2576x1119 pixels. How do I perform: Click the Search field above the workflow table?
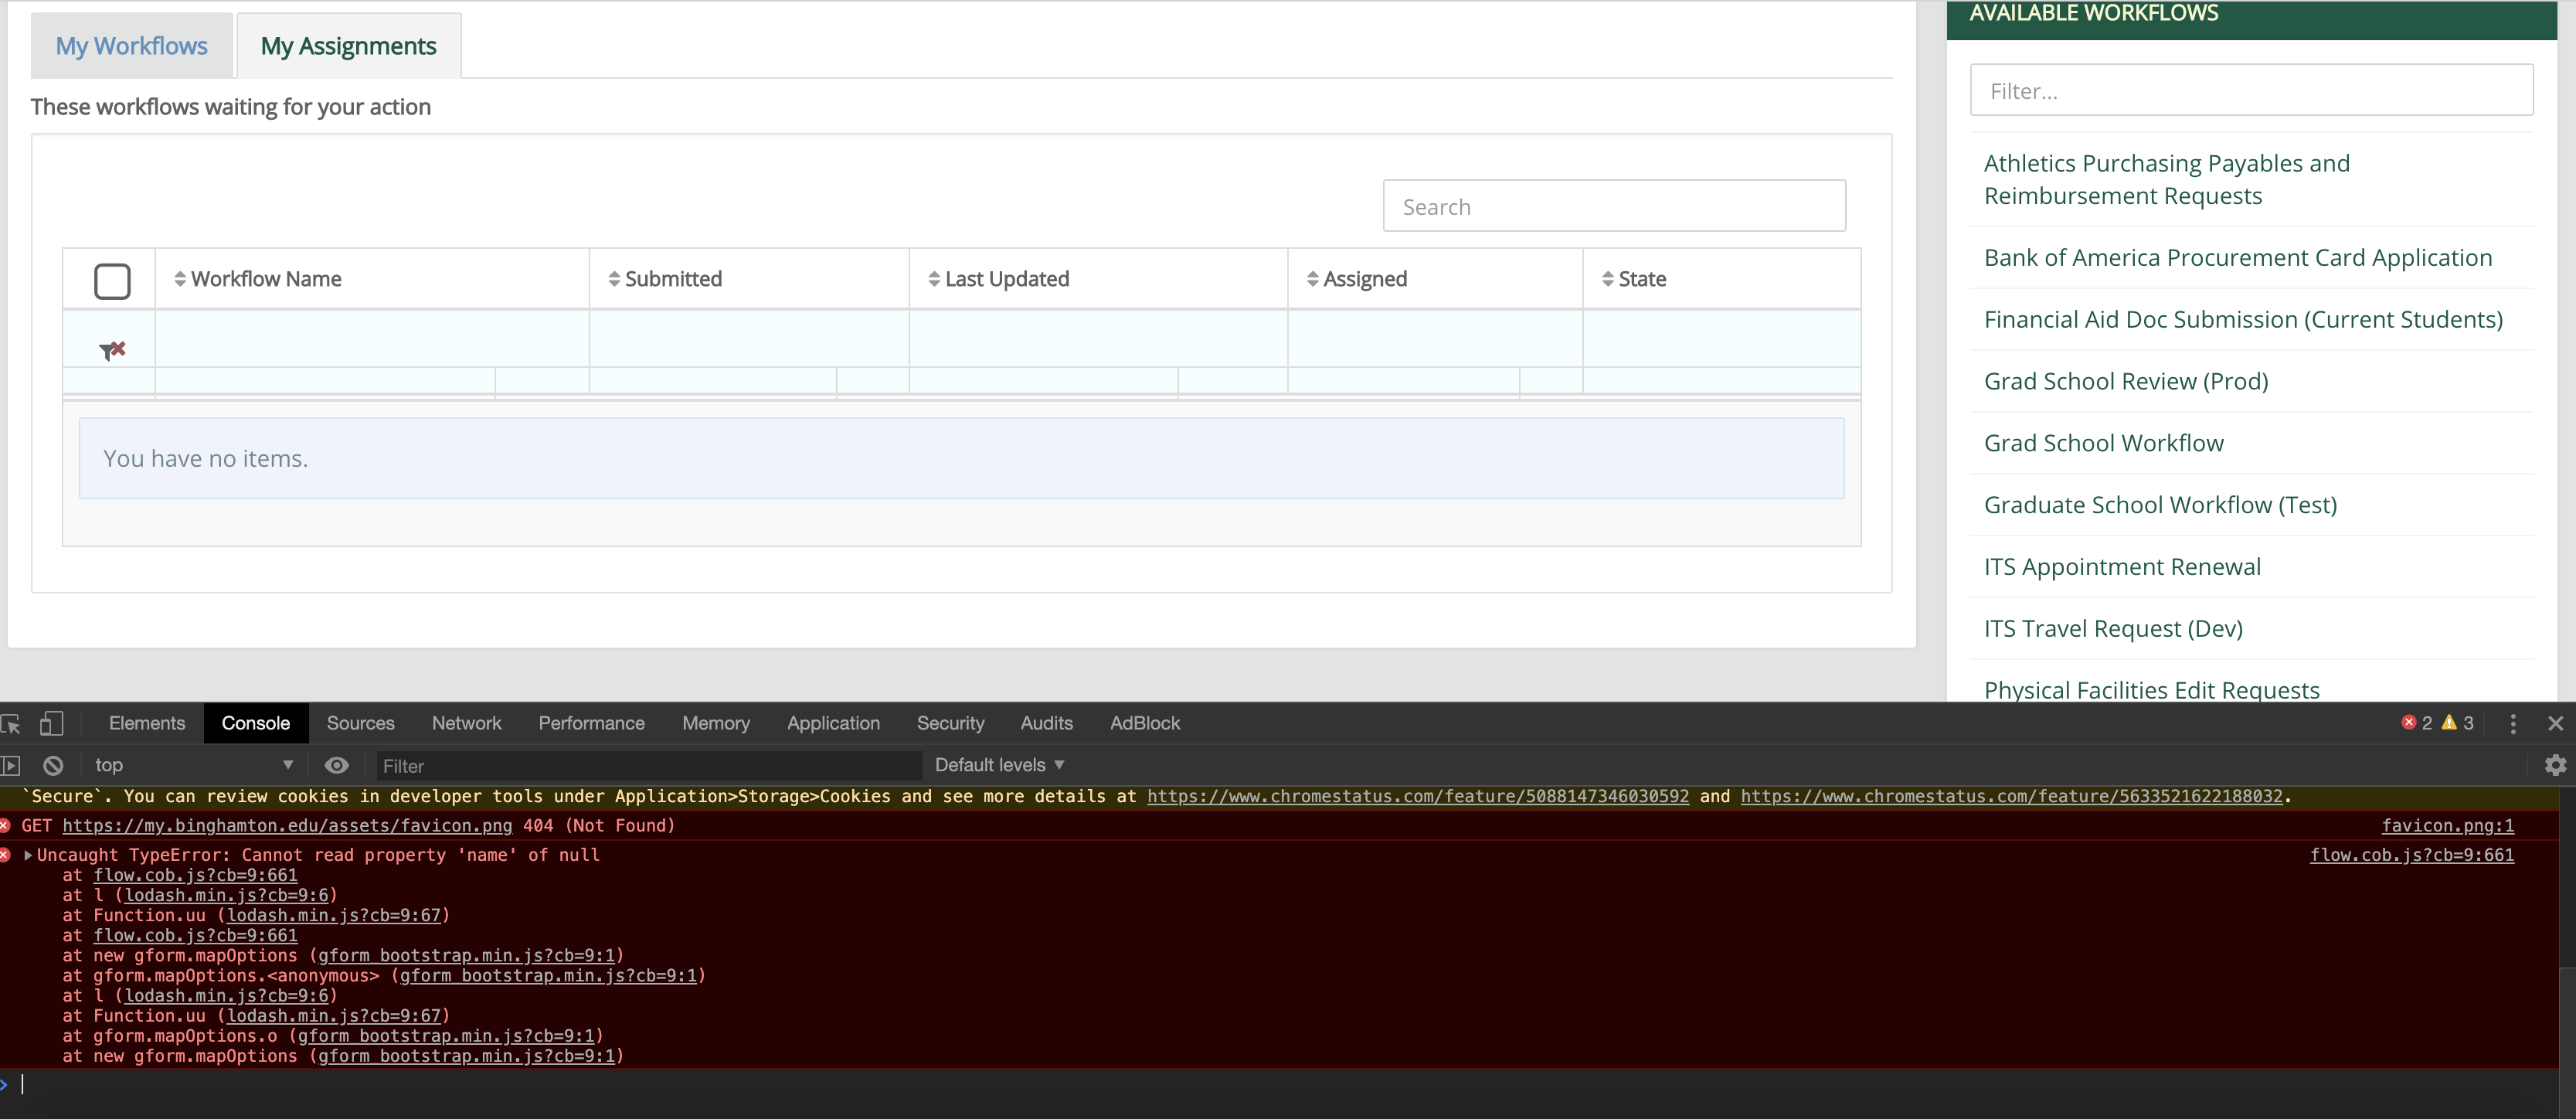(1614, 205)
